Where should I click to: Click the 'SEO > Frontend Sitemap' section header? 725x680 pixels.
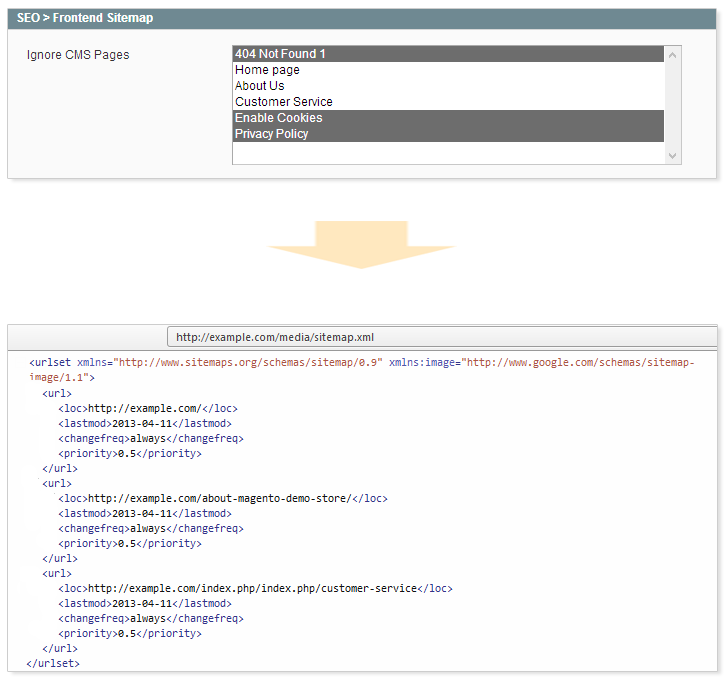pyautogui.click(x=85, y=18)
